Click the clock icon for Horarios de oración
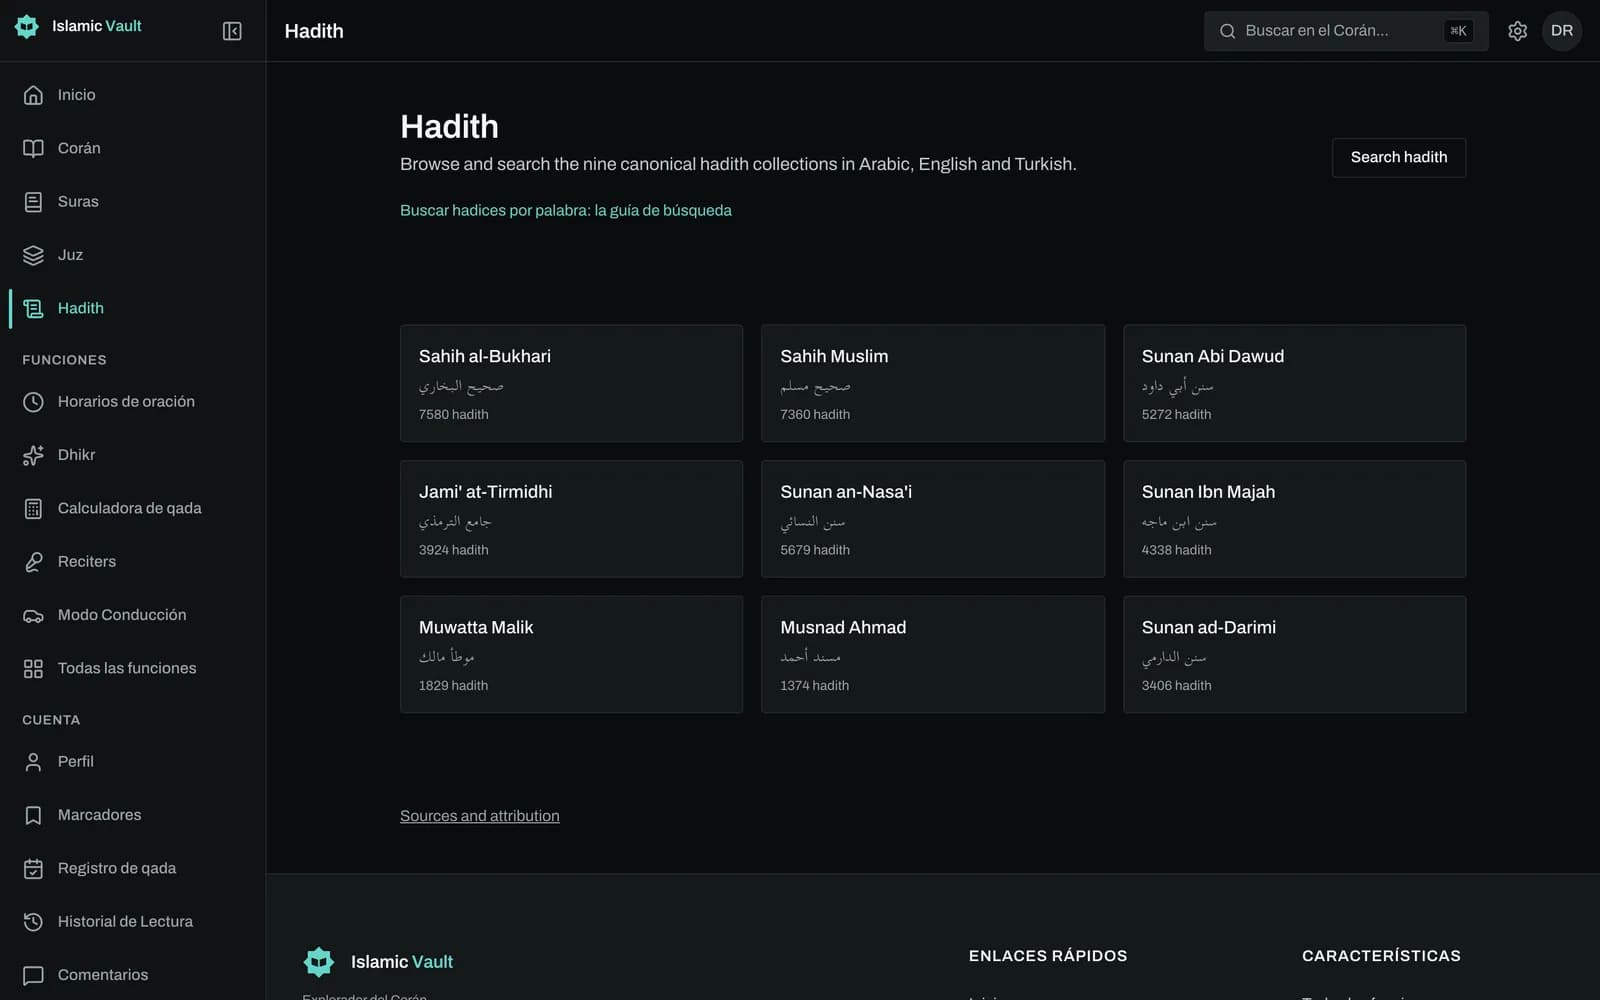 click(33, 402)
